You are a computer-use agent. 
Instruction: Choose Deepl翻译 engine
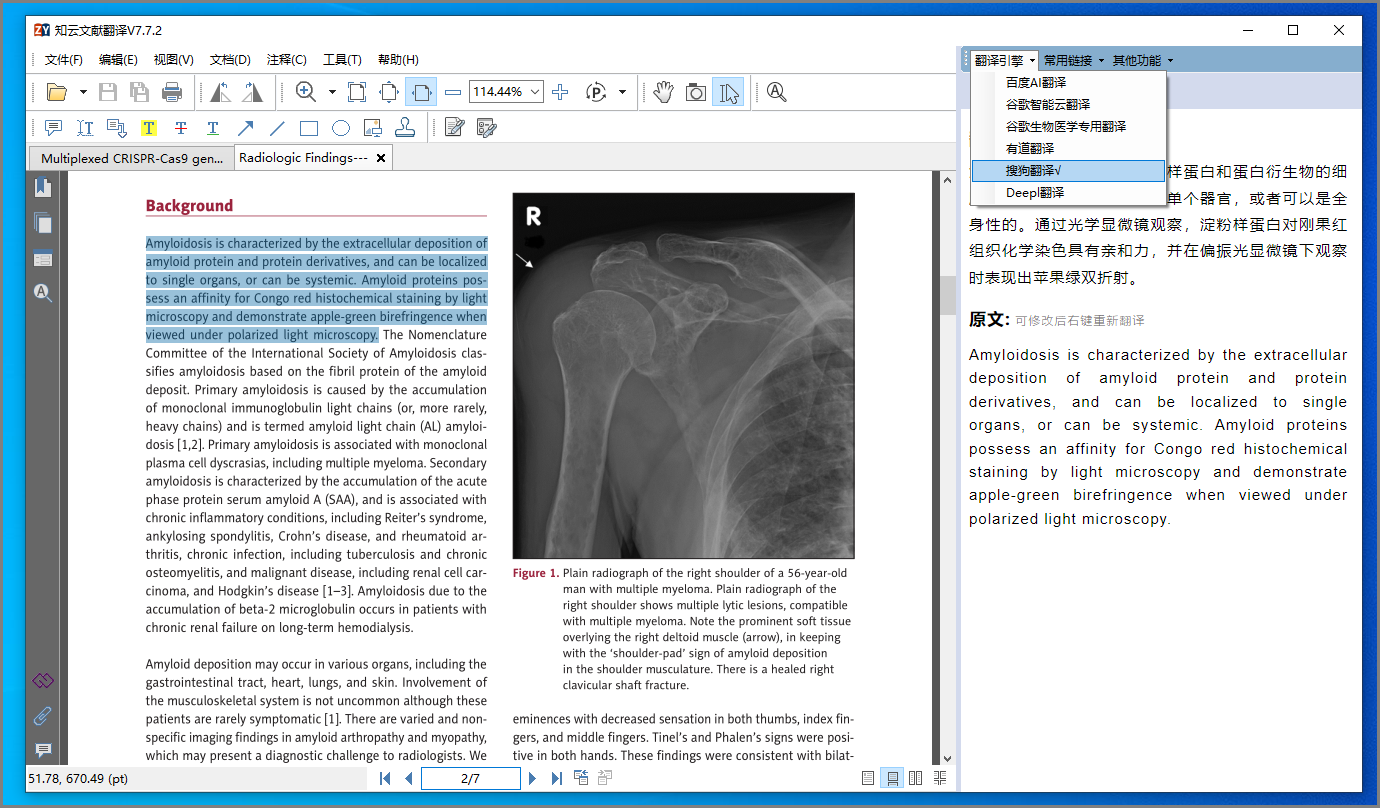tap(1069, 193)
